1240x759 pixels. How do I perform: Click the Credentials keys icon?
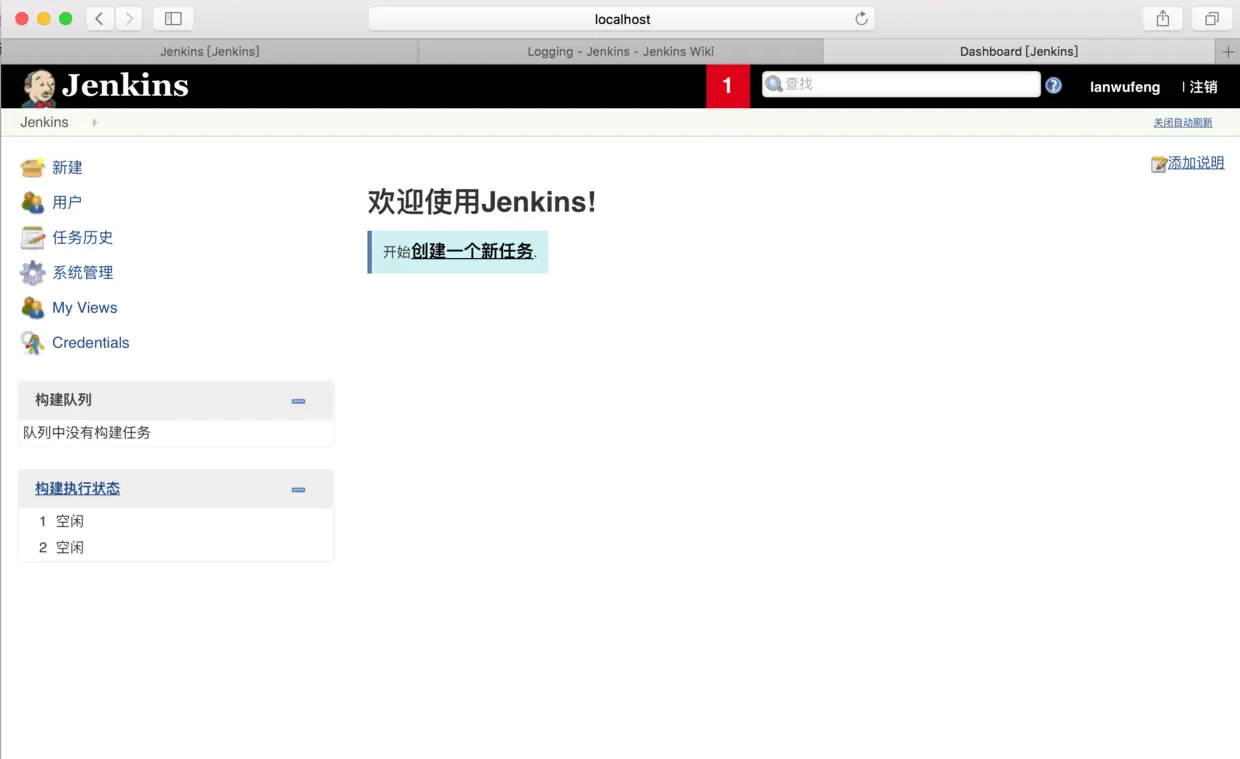coord(33,343)
